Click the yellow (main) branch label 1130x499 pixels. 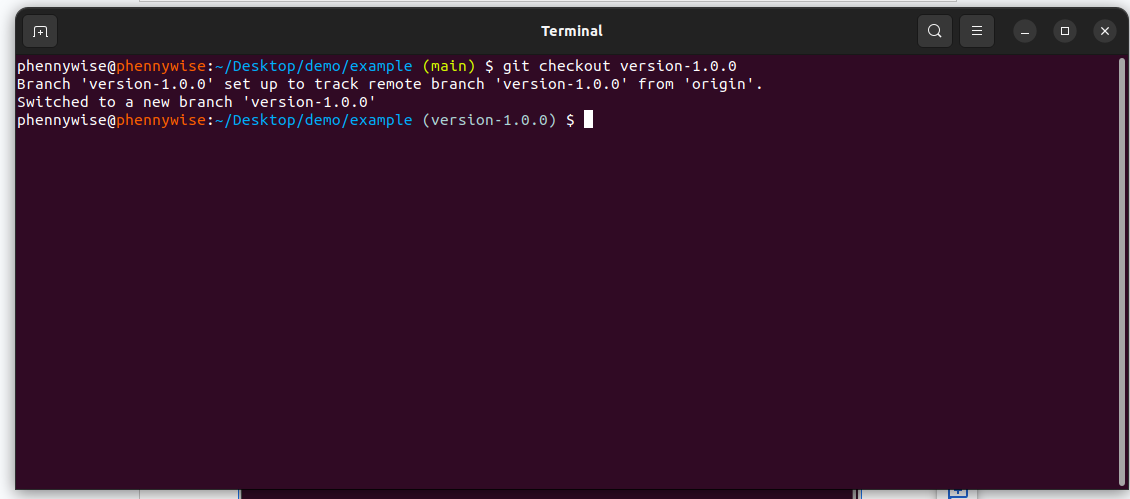tap(449, 66)
